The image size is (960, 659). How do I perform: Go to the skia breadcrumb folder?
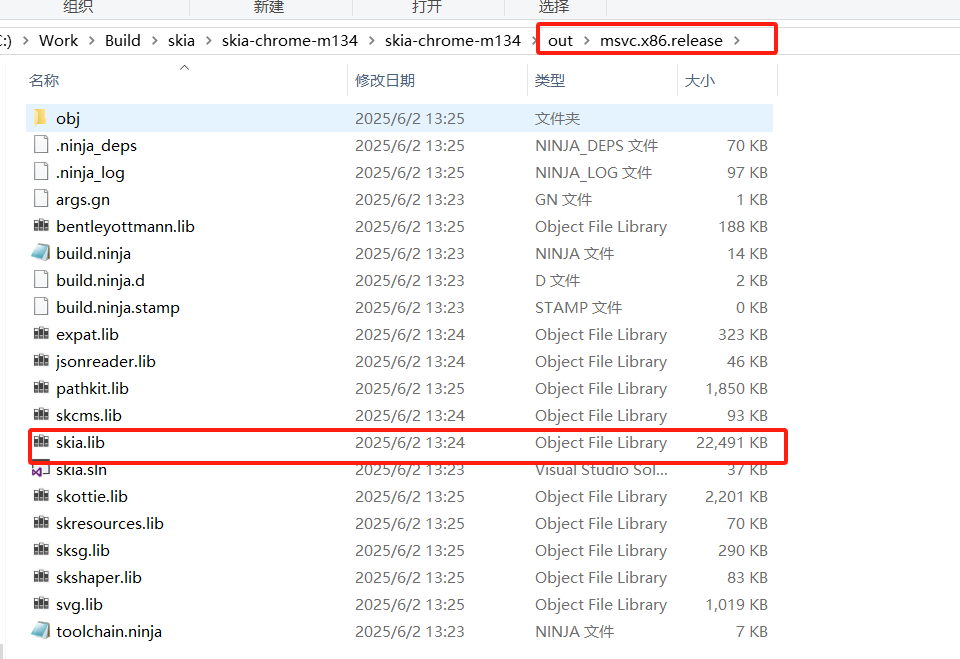pyautogui.click(x=182, y=41)
